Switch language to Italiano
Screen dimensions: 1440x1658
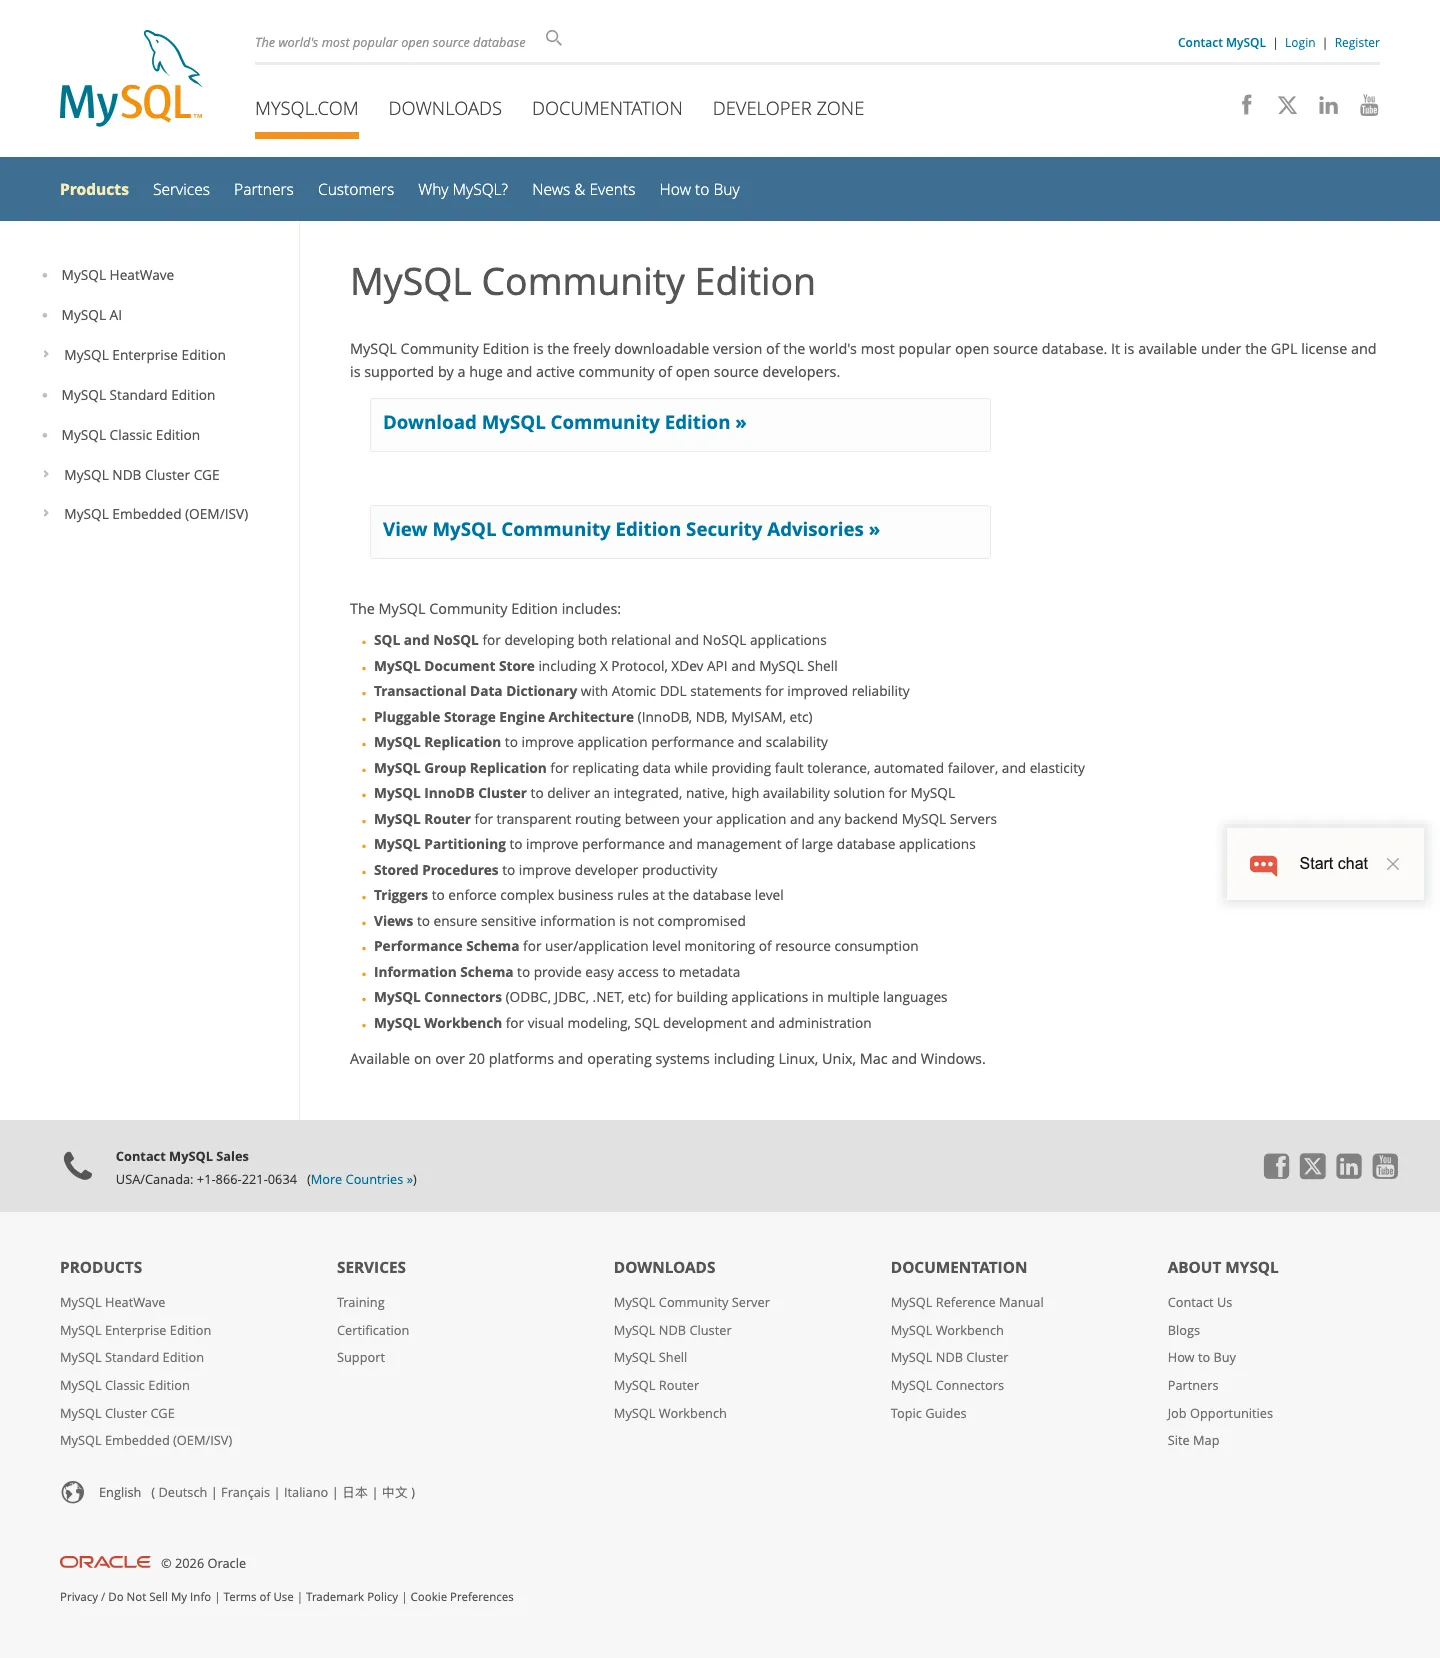pyautogui.click(x=306, y=1492)
